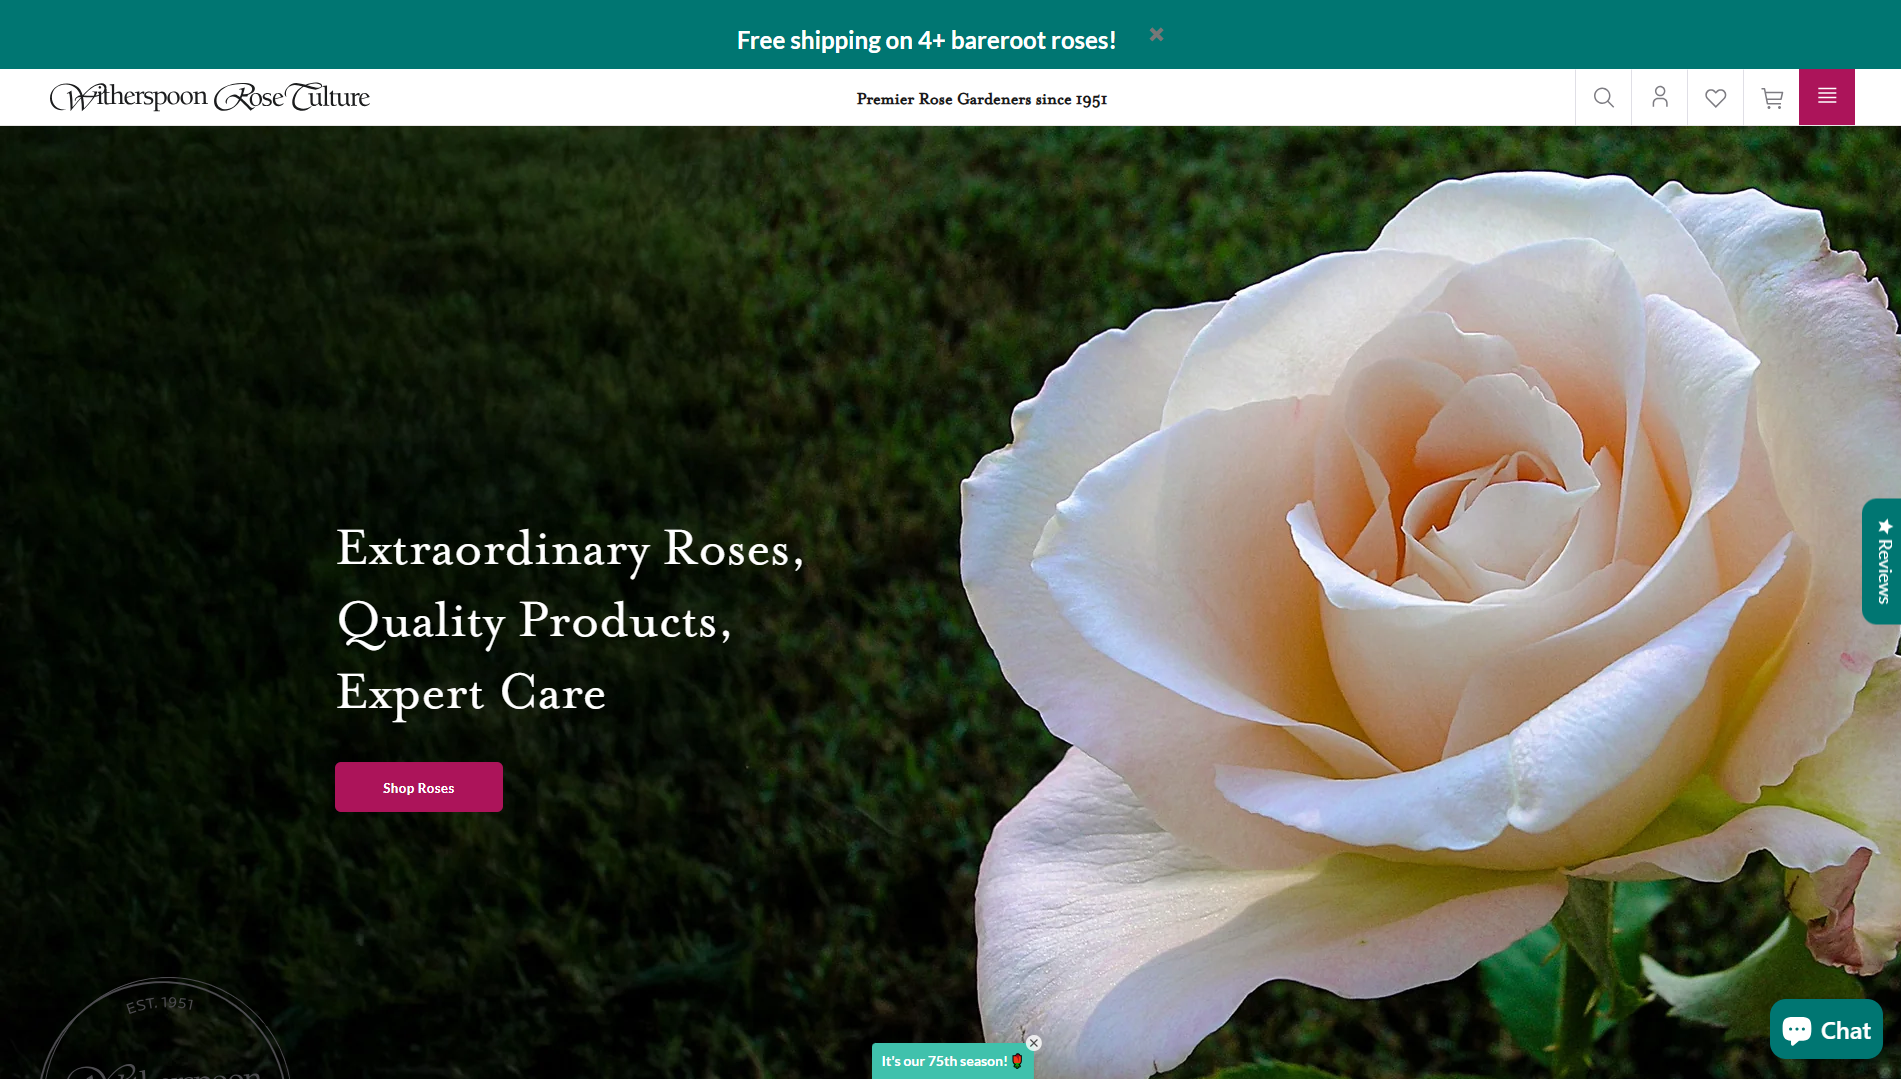Click the "It's our 75th season!" banner
Screen dimensions: 1901x1079
click(943, 1061)
